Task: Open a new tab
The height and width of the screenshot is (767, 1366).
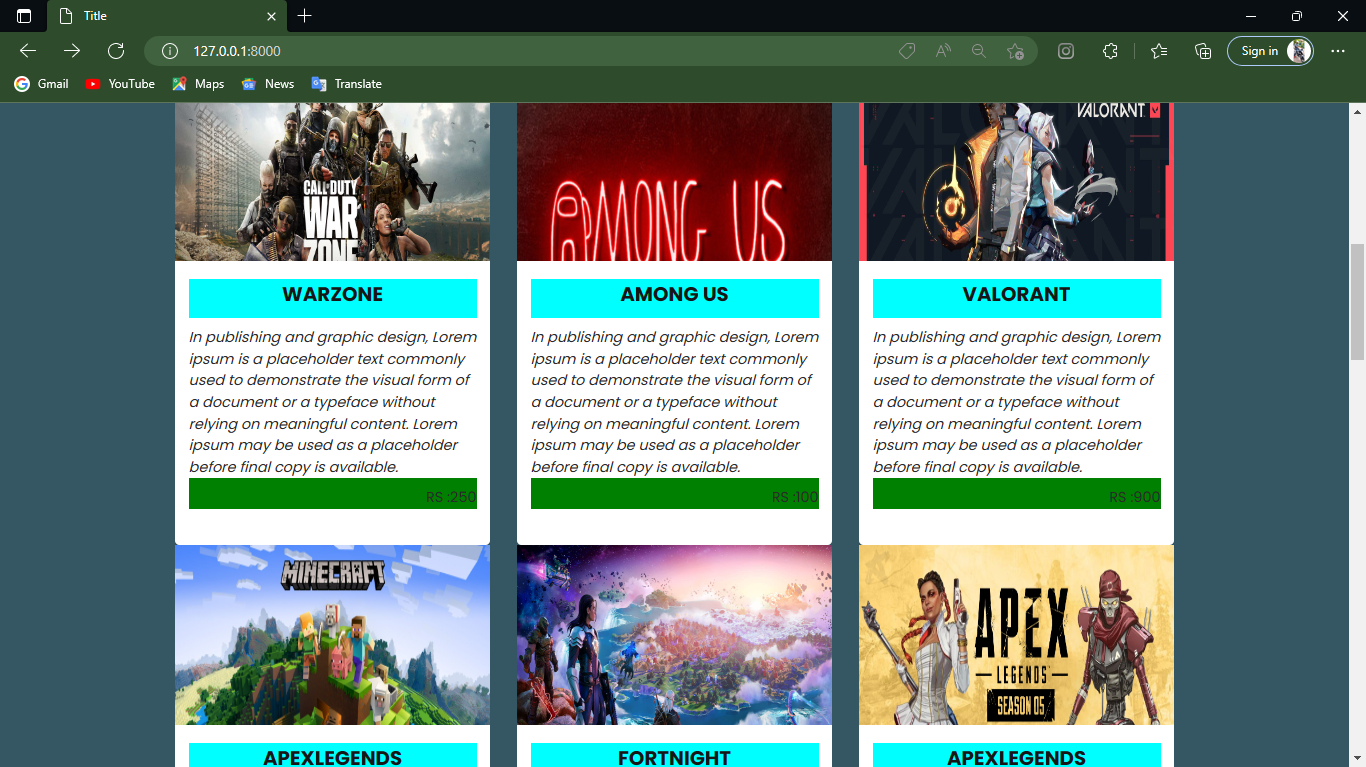Action: (x=305, y=16)
